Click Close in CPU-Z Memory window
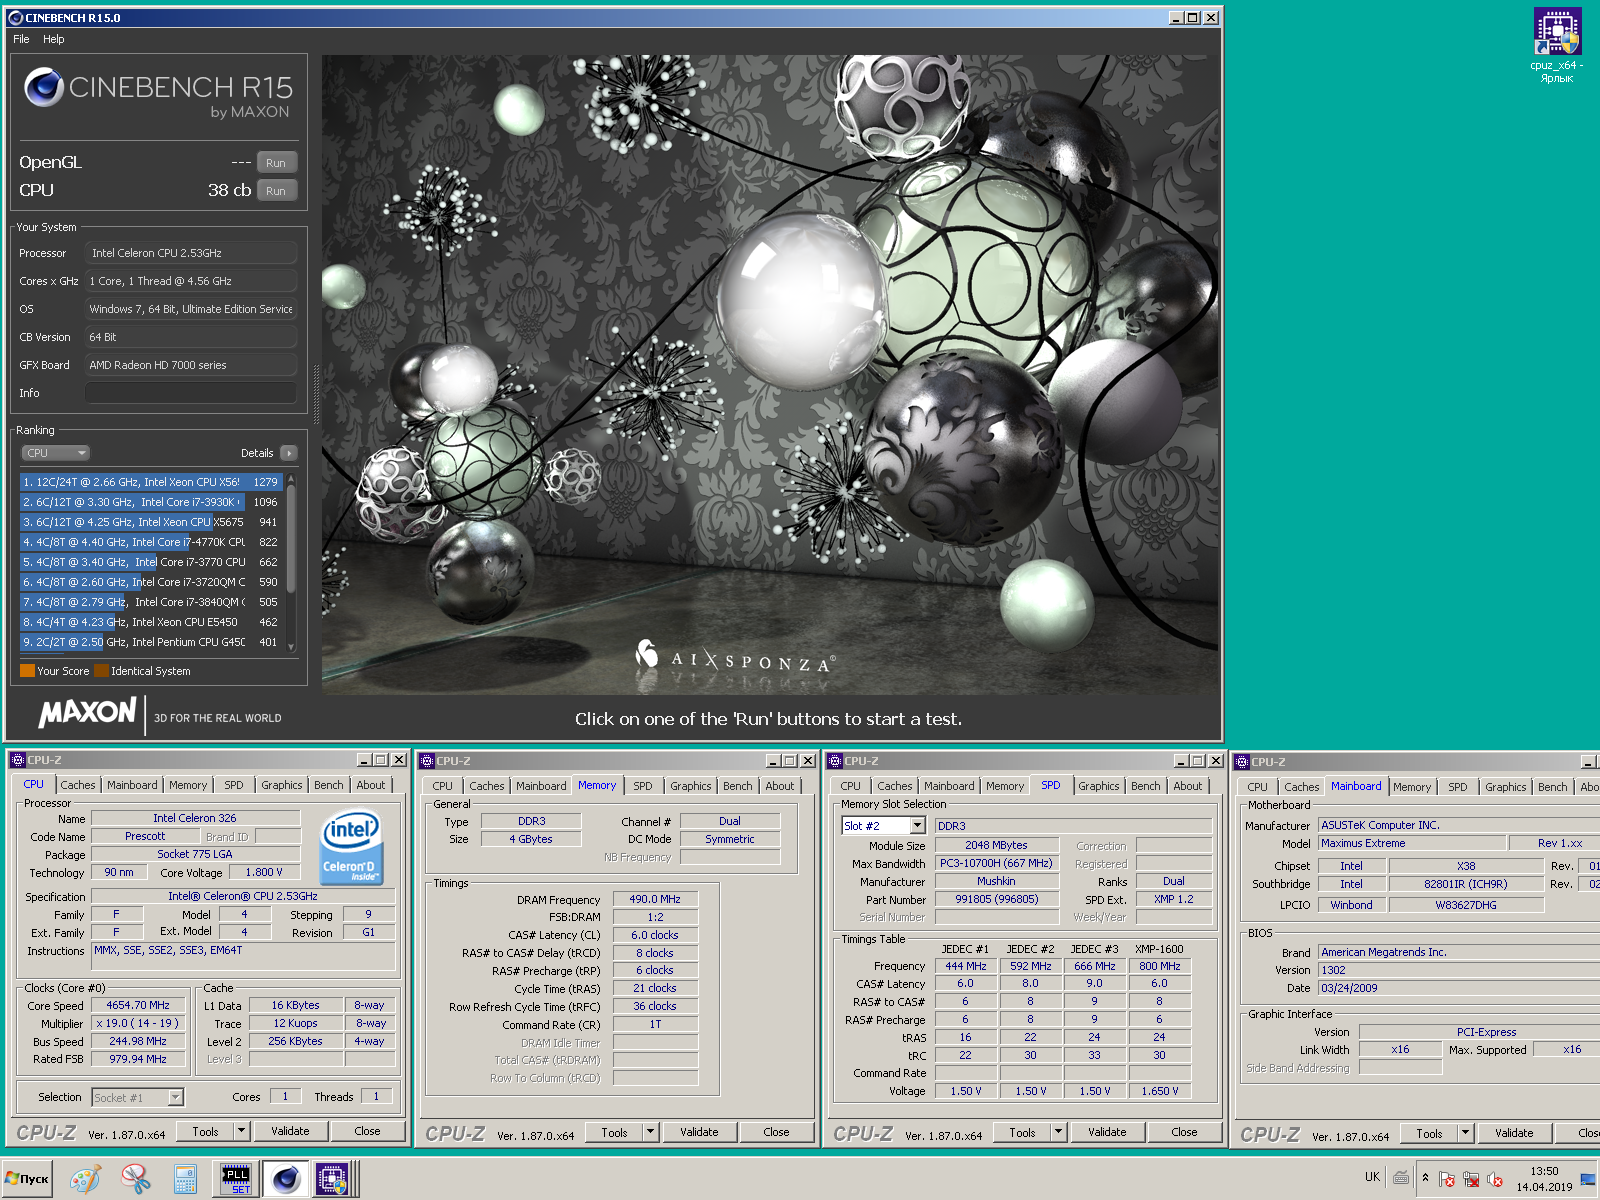This screenshot has height=1200, width=1600. (x=776, y=1132)
